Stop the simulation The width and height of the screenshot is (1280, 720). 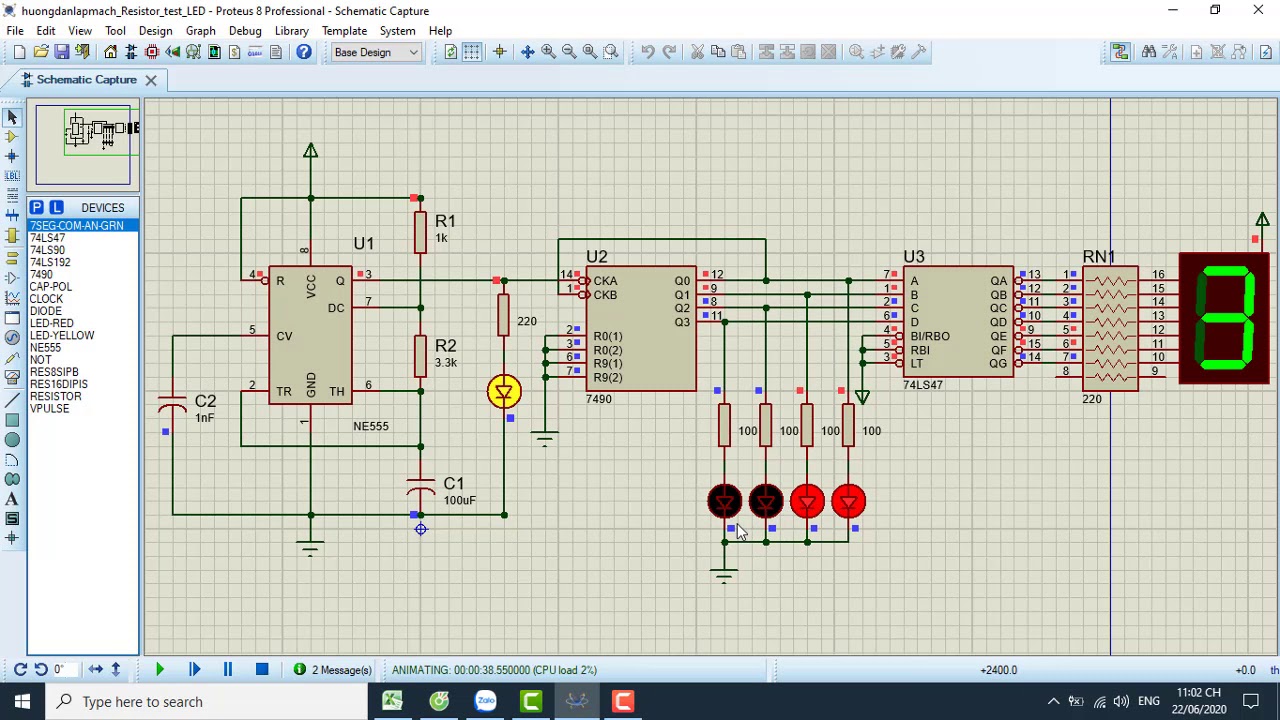262,670
